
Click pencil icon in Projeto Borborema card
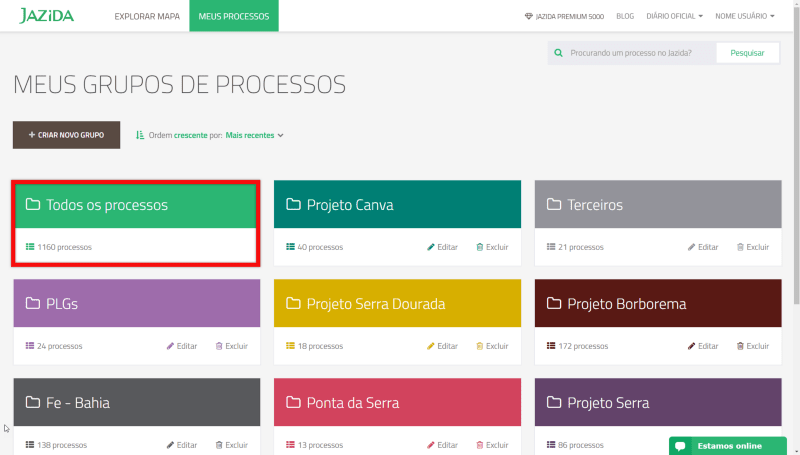coord(691,346)
